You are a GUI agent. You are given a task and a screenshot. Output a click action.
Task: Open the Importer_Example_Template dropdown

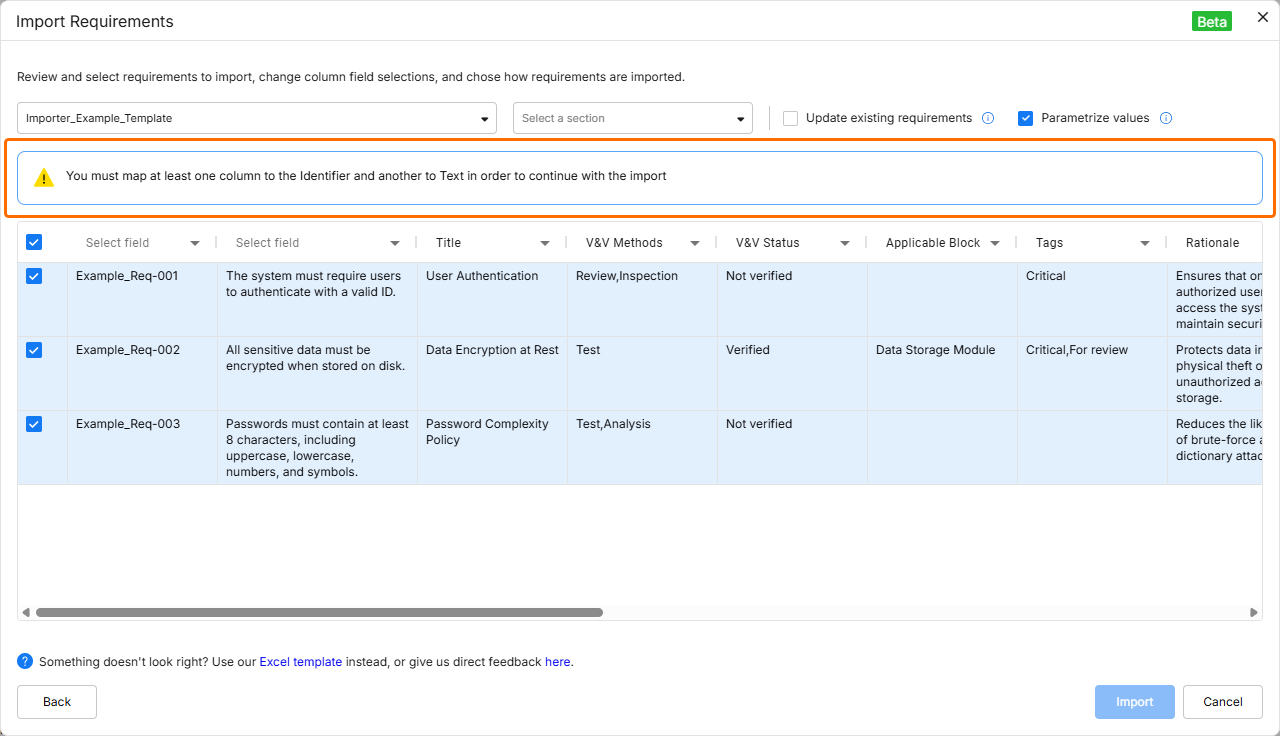click(257, 118)
